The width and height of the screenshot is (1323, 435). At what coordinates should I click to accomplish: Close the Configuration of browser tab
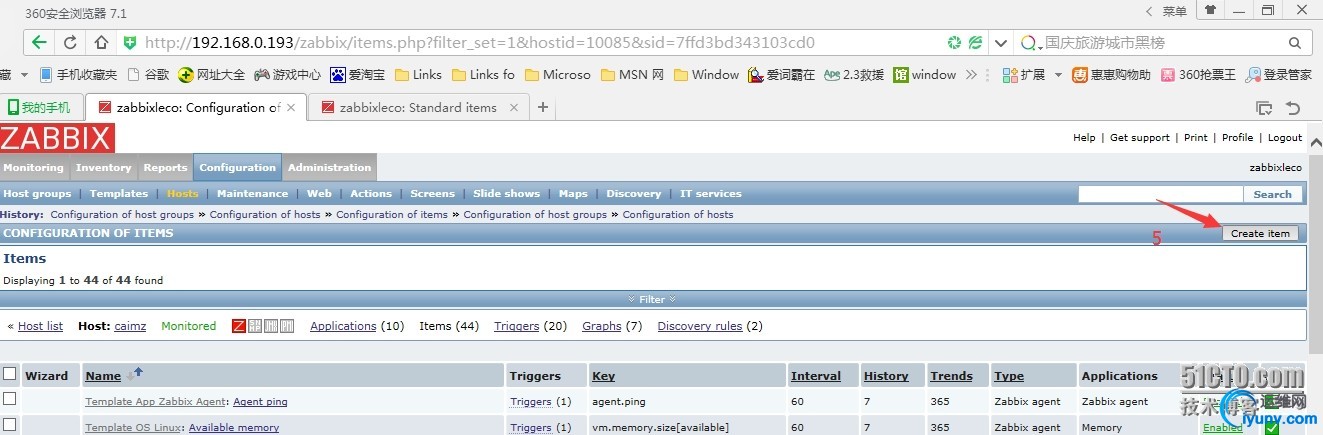point(292,108)
